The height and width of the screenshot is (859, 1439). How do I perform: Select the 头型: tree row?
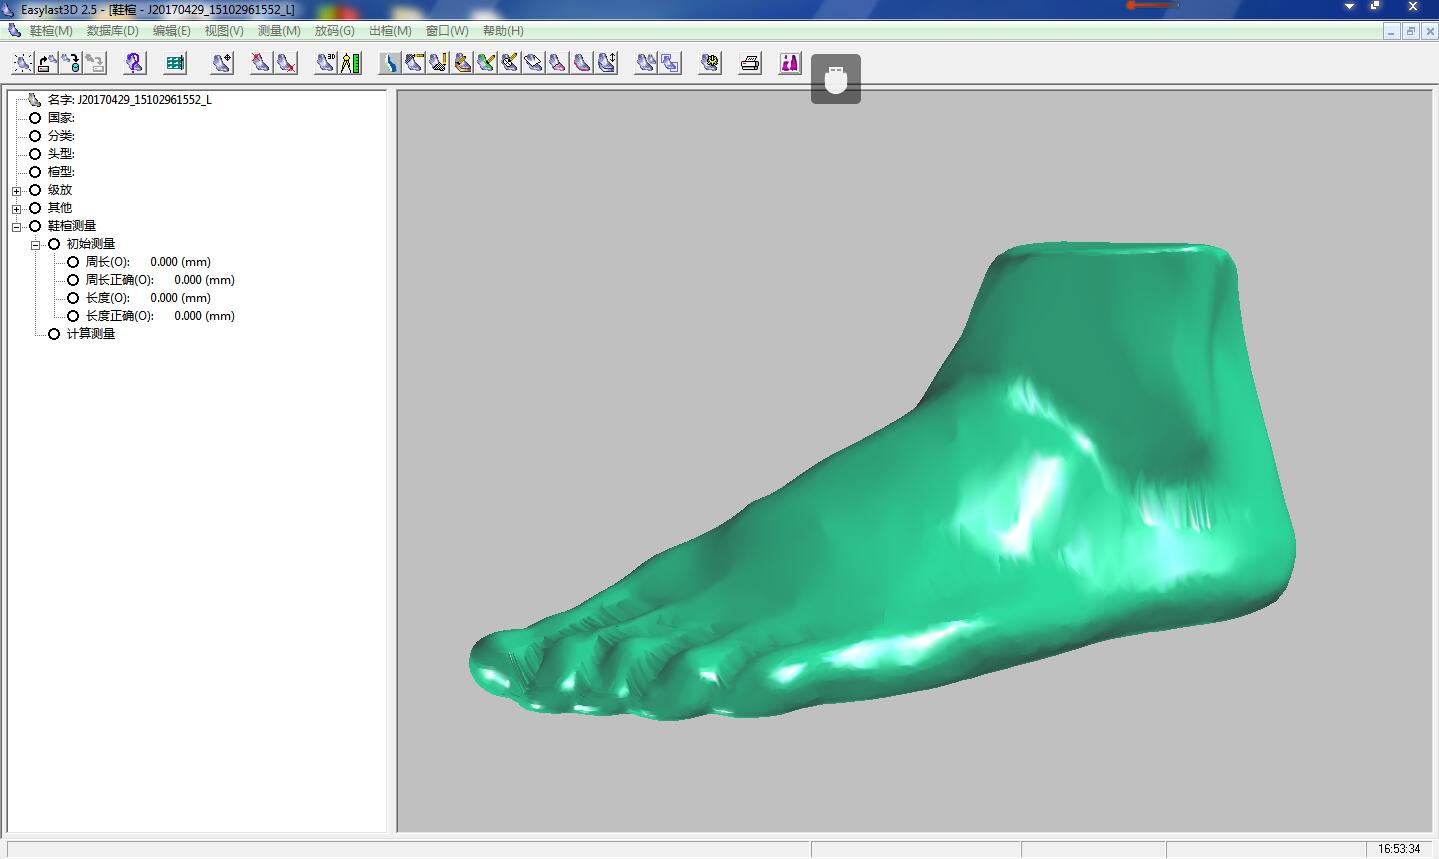61,154
